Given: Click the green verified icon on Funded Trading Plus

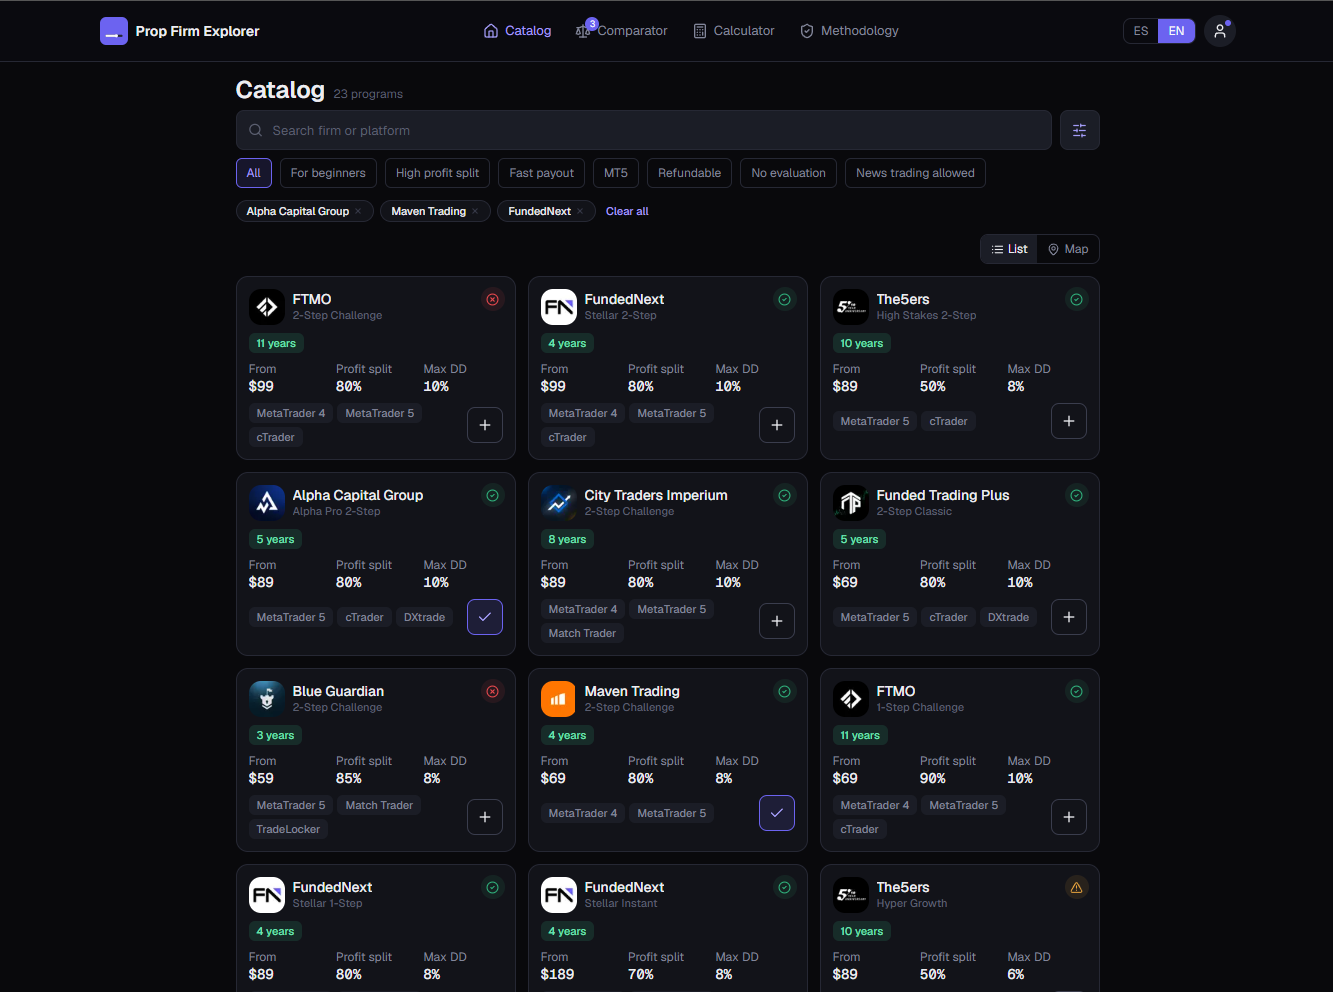Looking at the screenshot, I should pos(1077,495).
